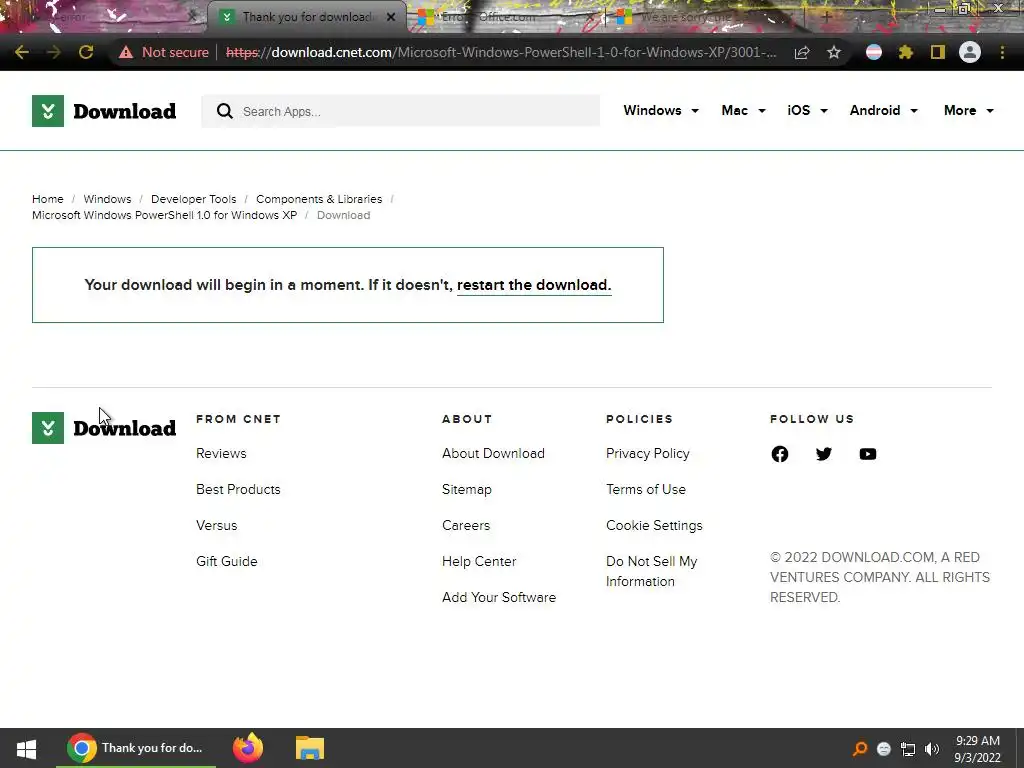Toggle the browser side panel icon

pos(938,52)
